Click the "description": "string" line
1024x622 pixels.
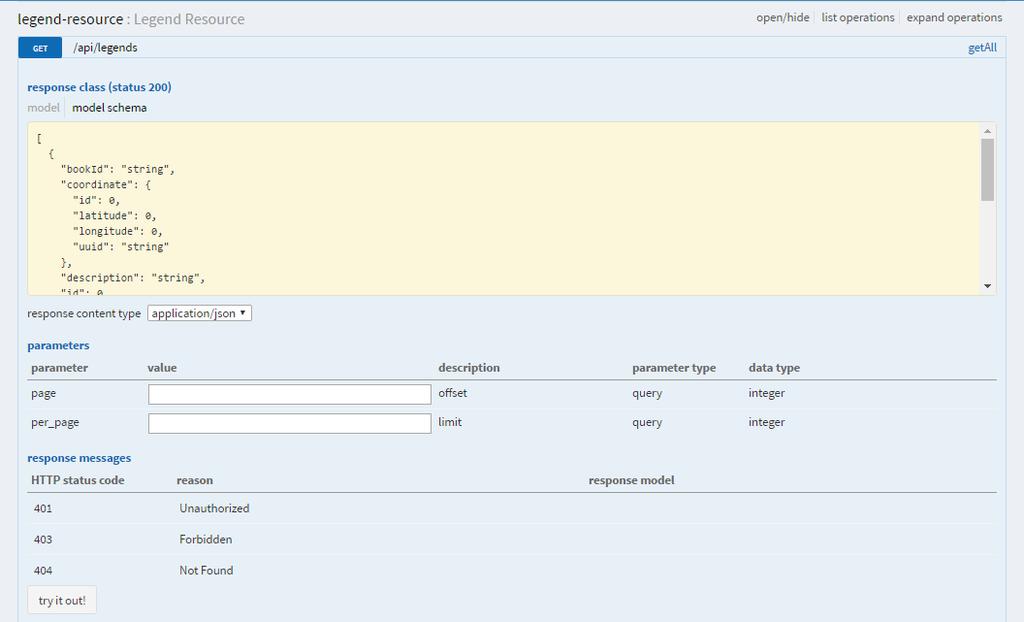pos(133,278)
